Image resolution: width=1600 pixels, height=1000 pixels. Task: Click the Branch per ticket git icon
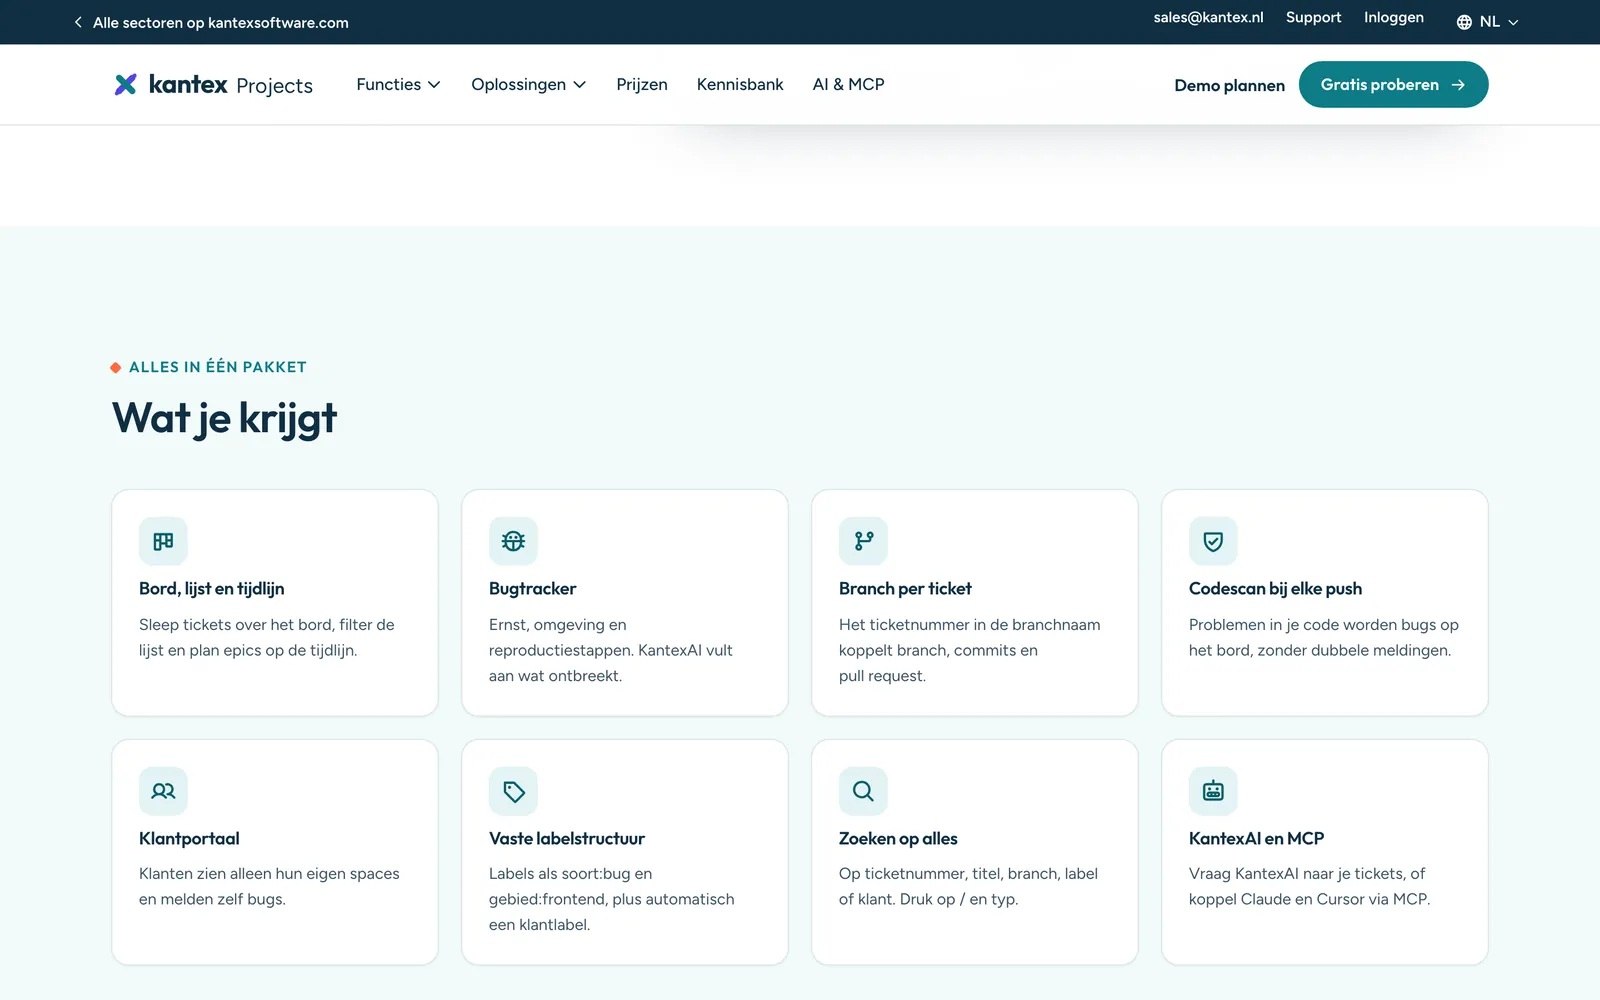coord(863,541)
